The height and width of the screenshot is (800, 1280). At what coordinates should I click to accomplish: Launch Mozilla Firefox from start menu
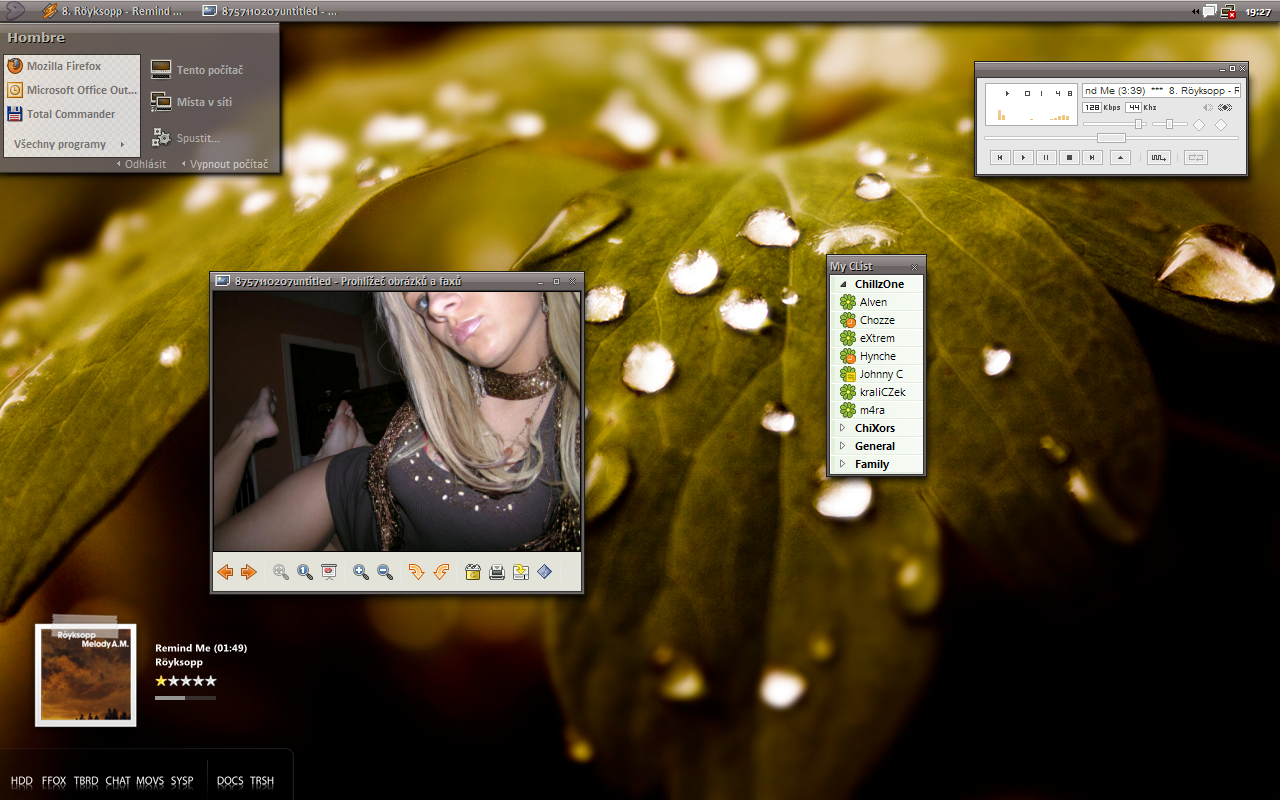[71, 66]
